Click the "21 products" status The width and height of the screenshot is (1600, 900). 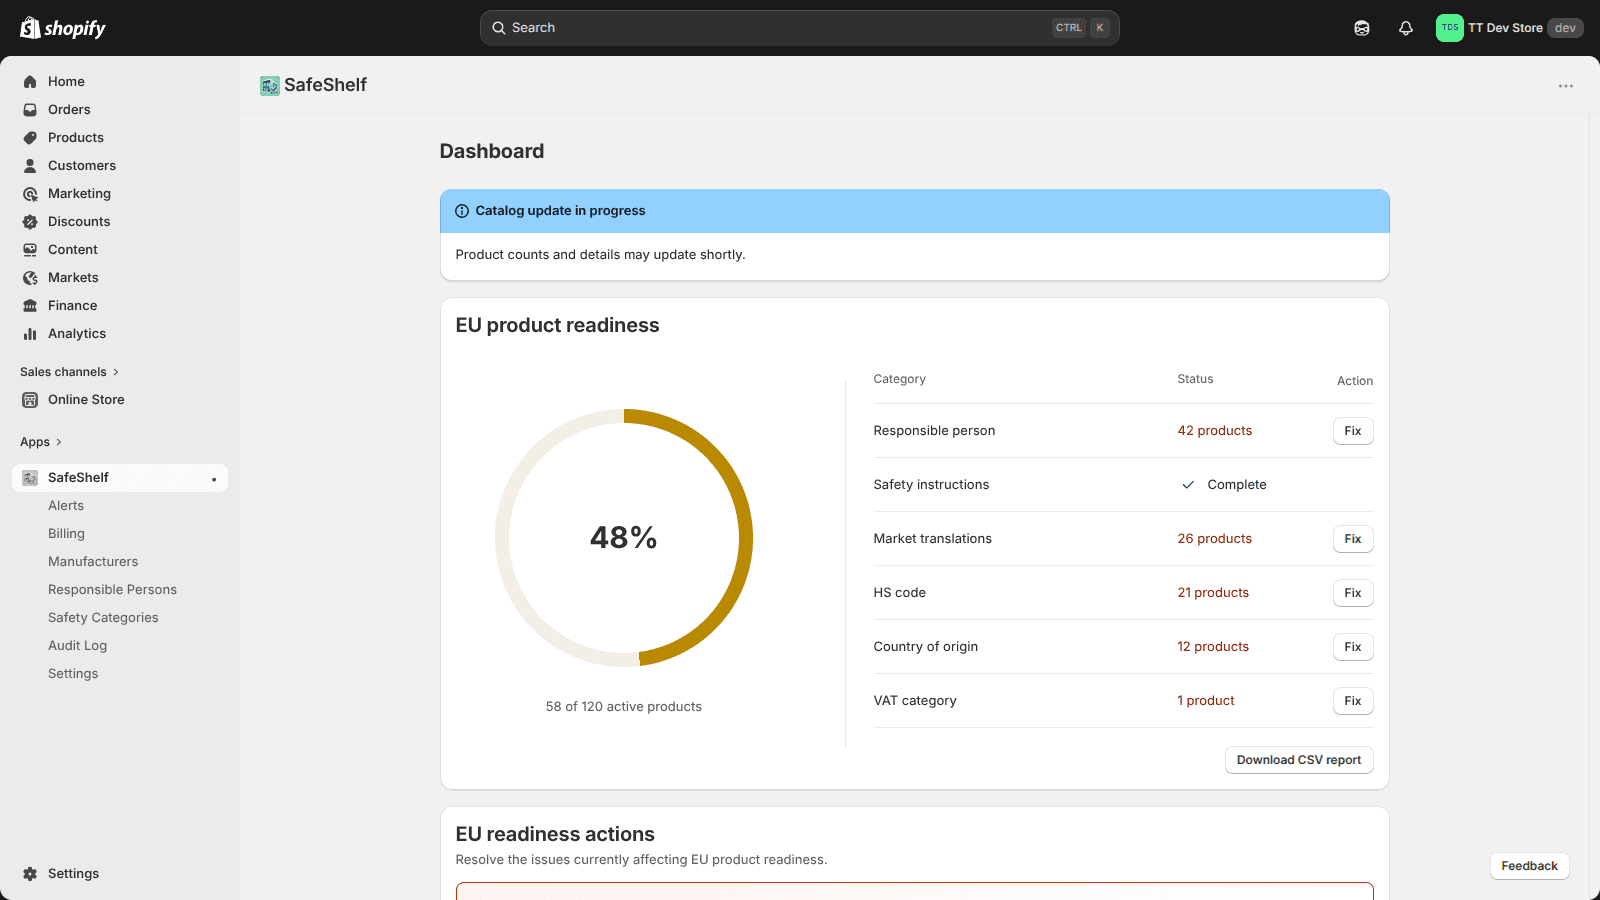1213,593
